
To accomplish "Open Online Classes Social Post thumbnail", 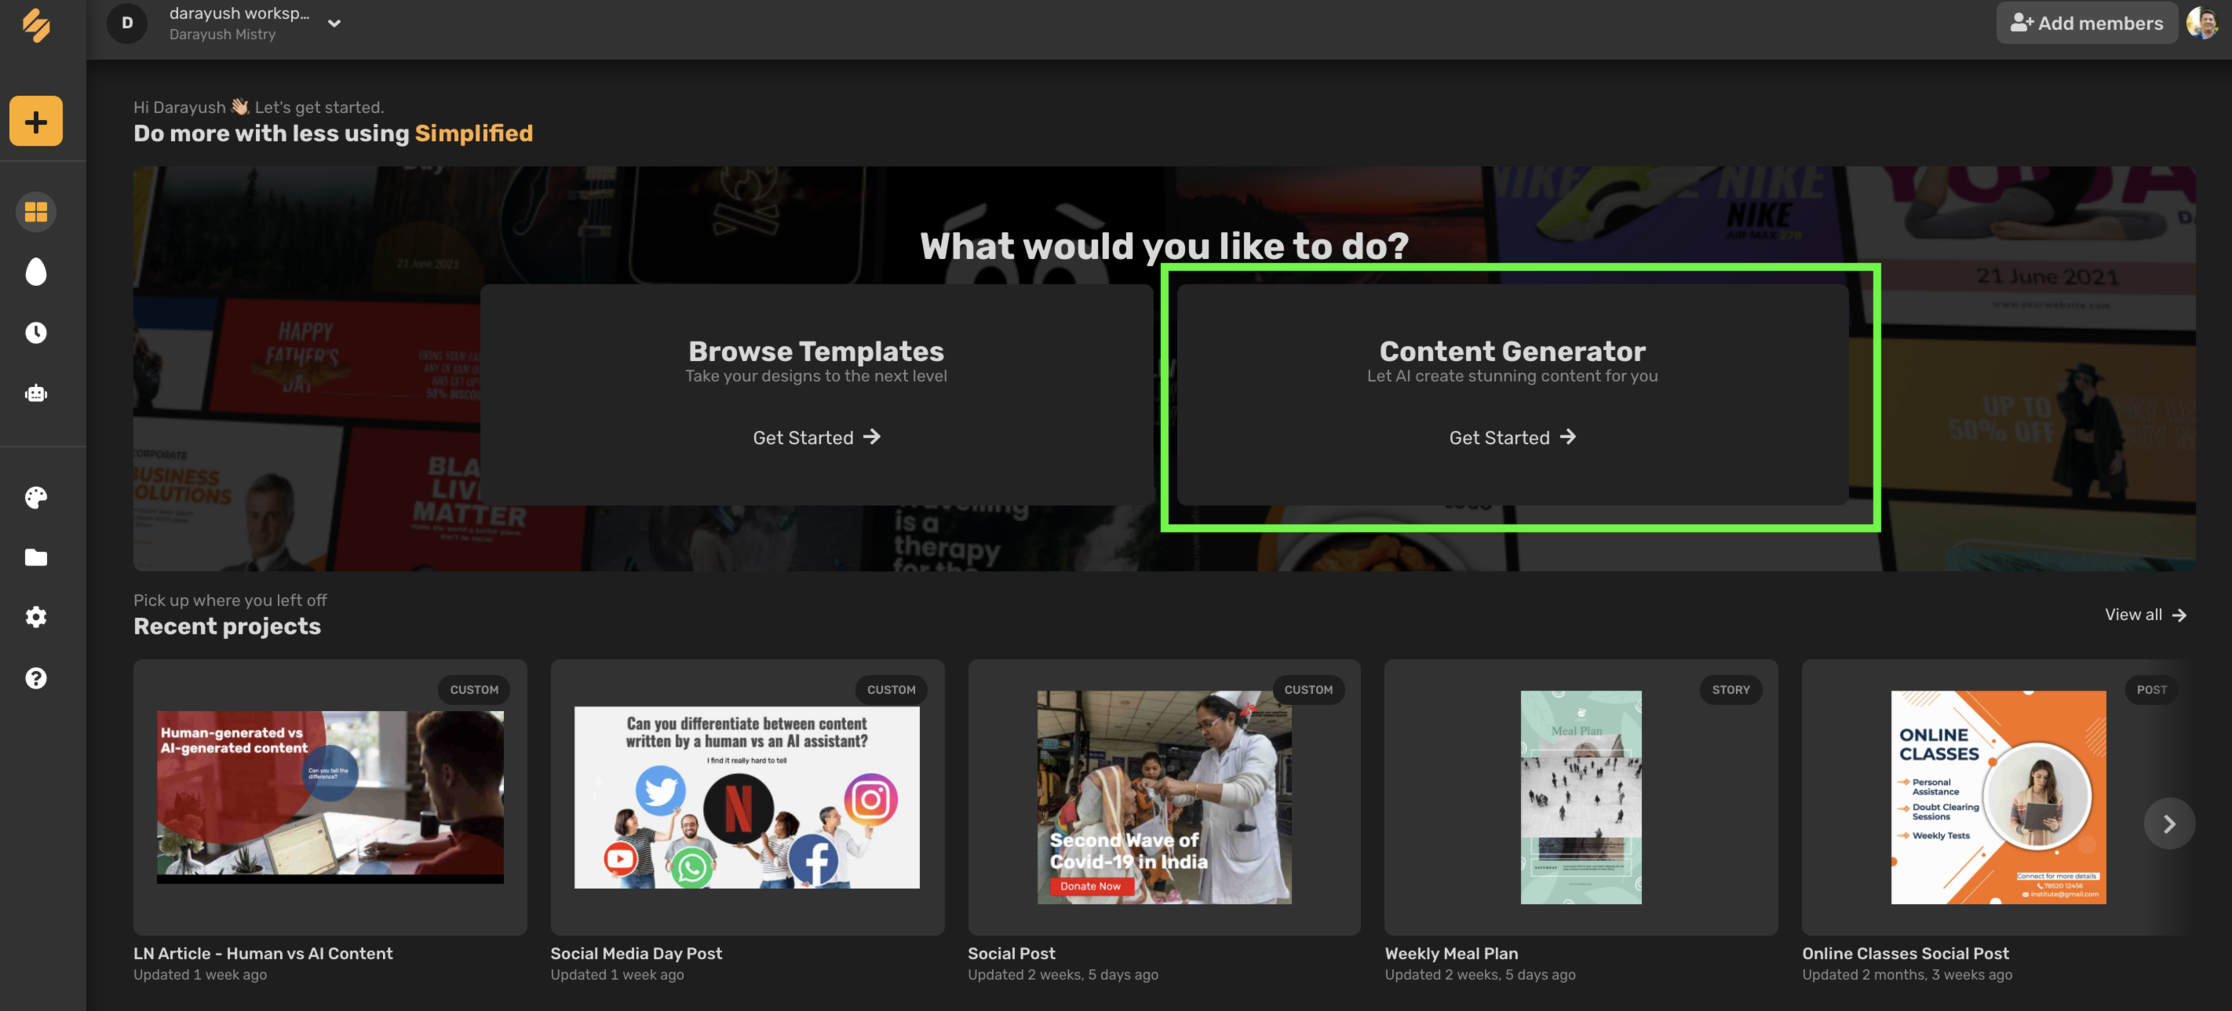I will [1998, 797].
